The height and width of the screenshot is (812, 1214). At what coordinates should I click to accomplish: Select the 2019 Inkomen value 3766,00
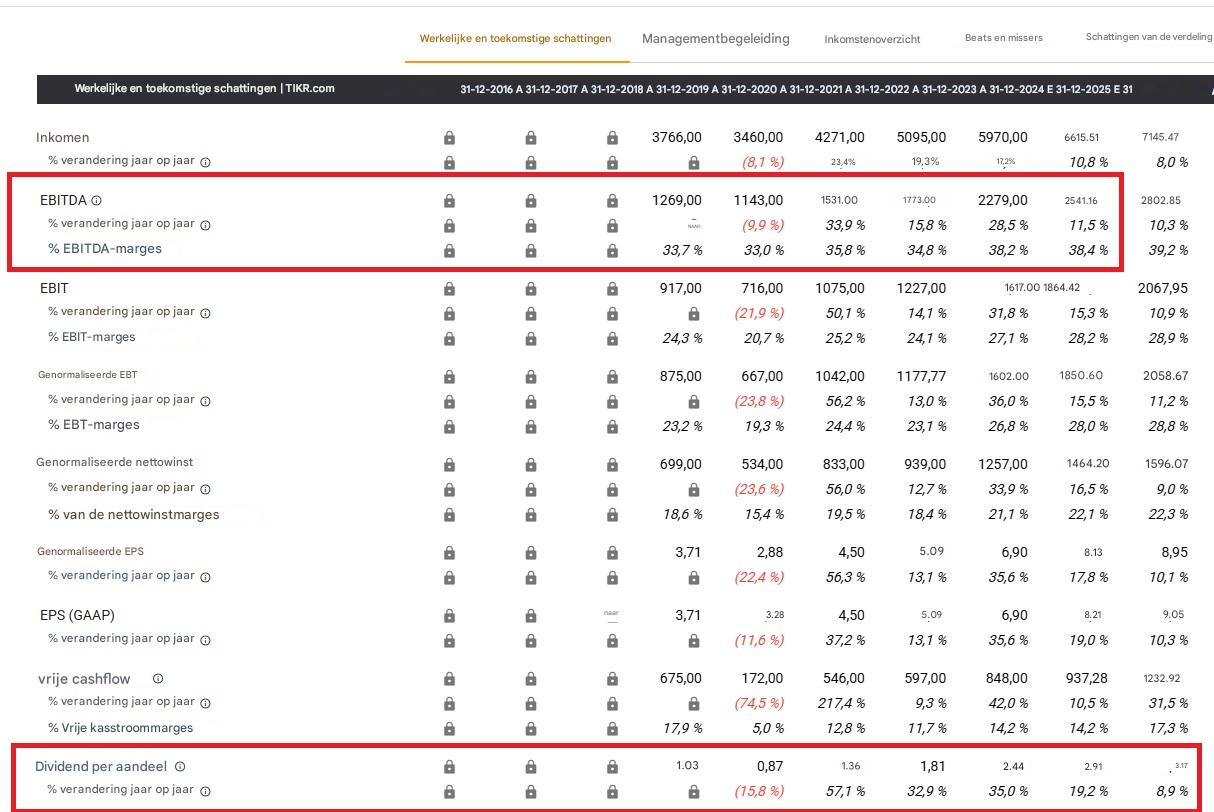tap(677, 137)
